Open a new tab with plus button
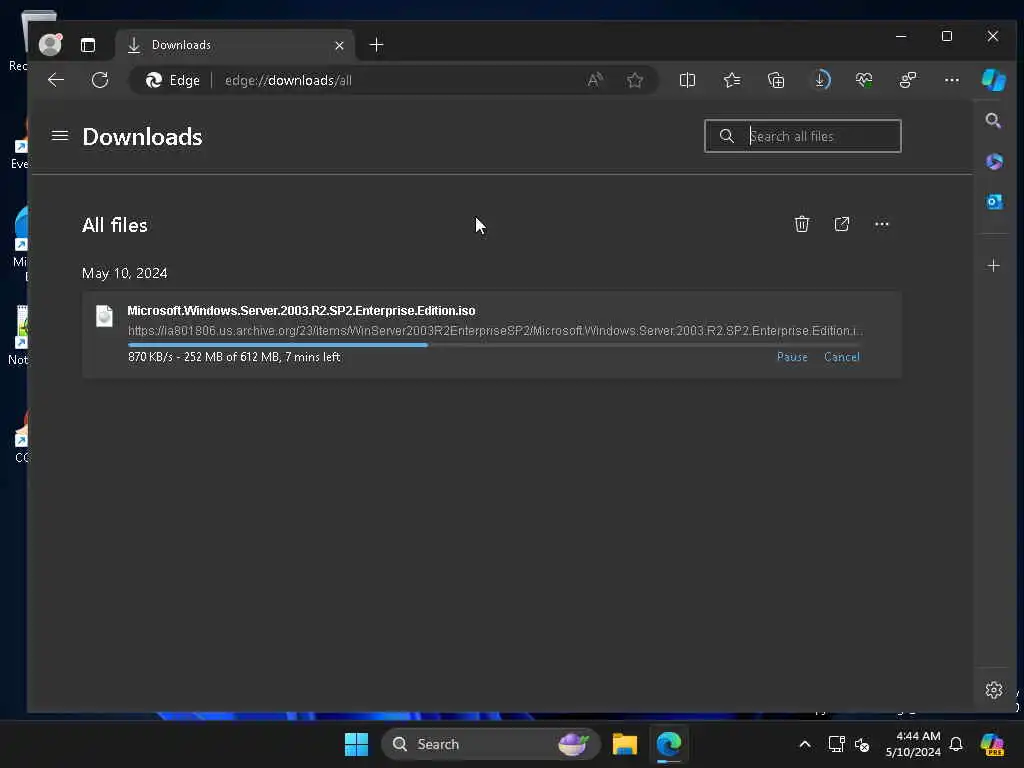This screenshot has height=768, width=1024. point(376,44)
